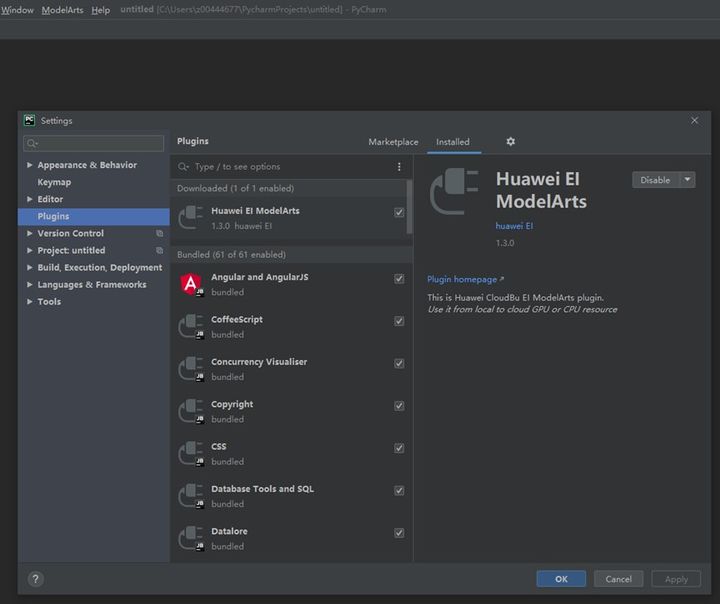Select the CoffeeScript plugin name
The image size is (720, 604).
pos(236,319)
